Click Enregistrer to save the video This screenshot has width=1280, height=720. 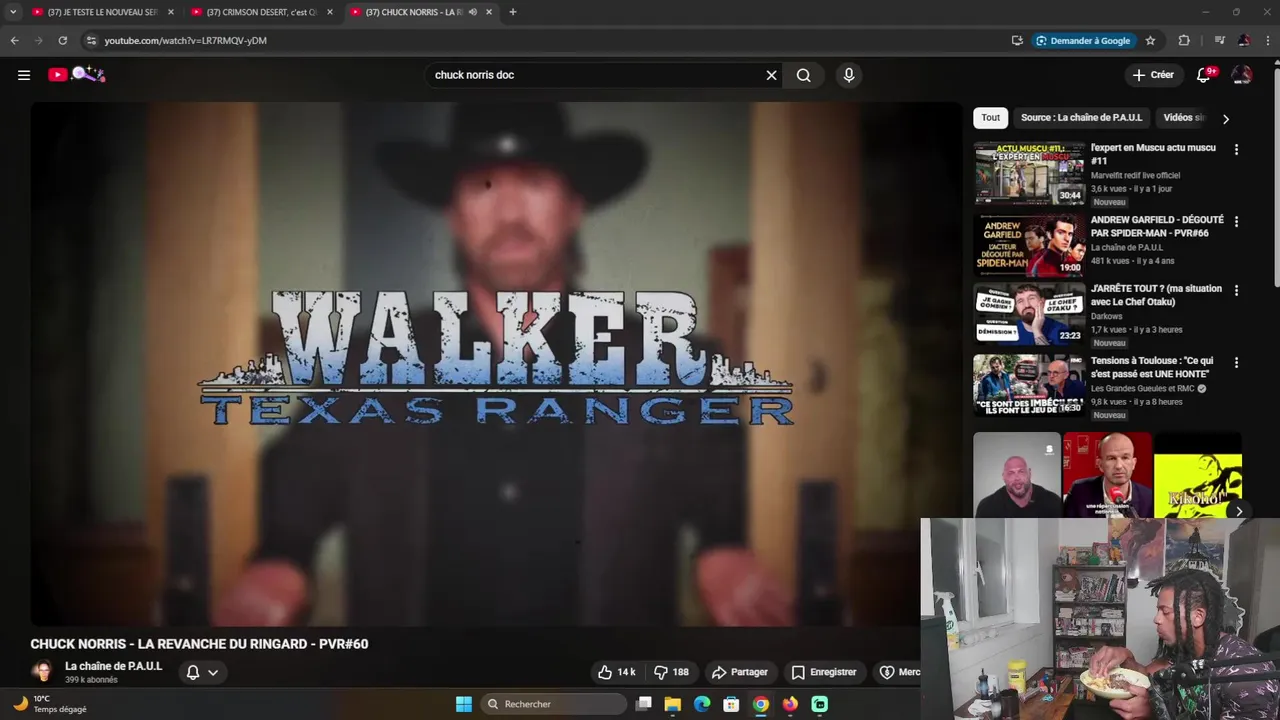tap(824, 672)
